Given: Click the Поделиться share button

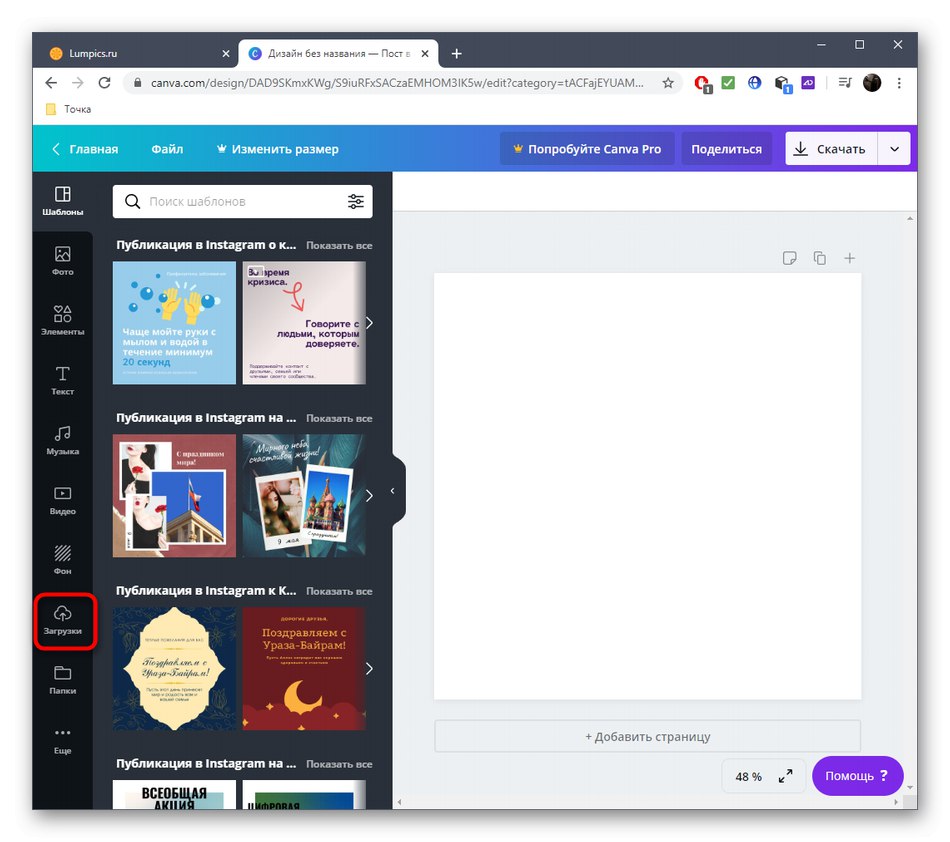Looking at the screenshot, I should 726,149.
